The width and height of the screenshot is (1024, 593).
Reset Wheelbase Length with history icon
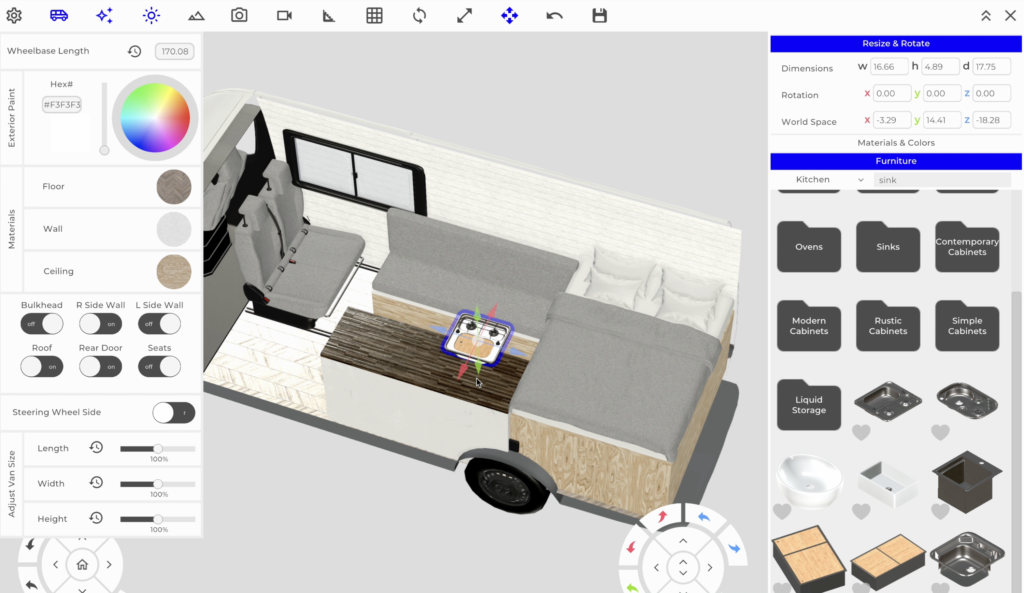coord(135,51)
